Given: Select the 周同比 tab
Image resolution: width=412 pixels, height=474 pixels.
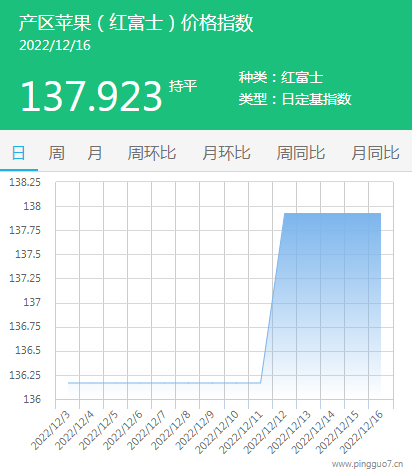Looking at the screenshot, I should tap(301, 153).
